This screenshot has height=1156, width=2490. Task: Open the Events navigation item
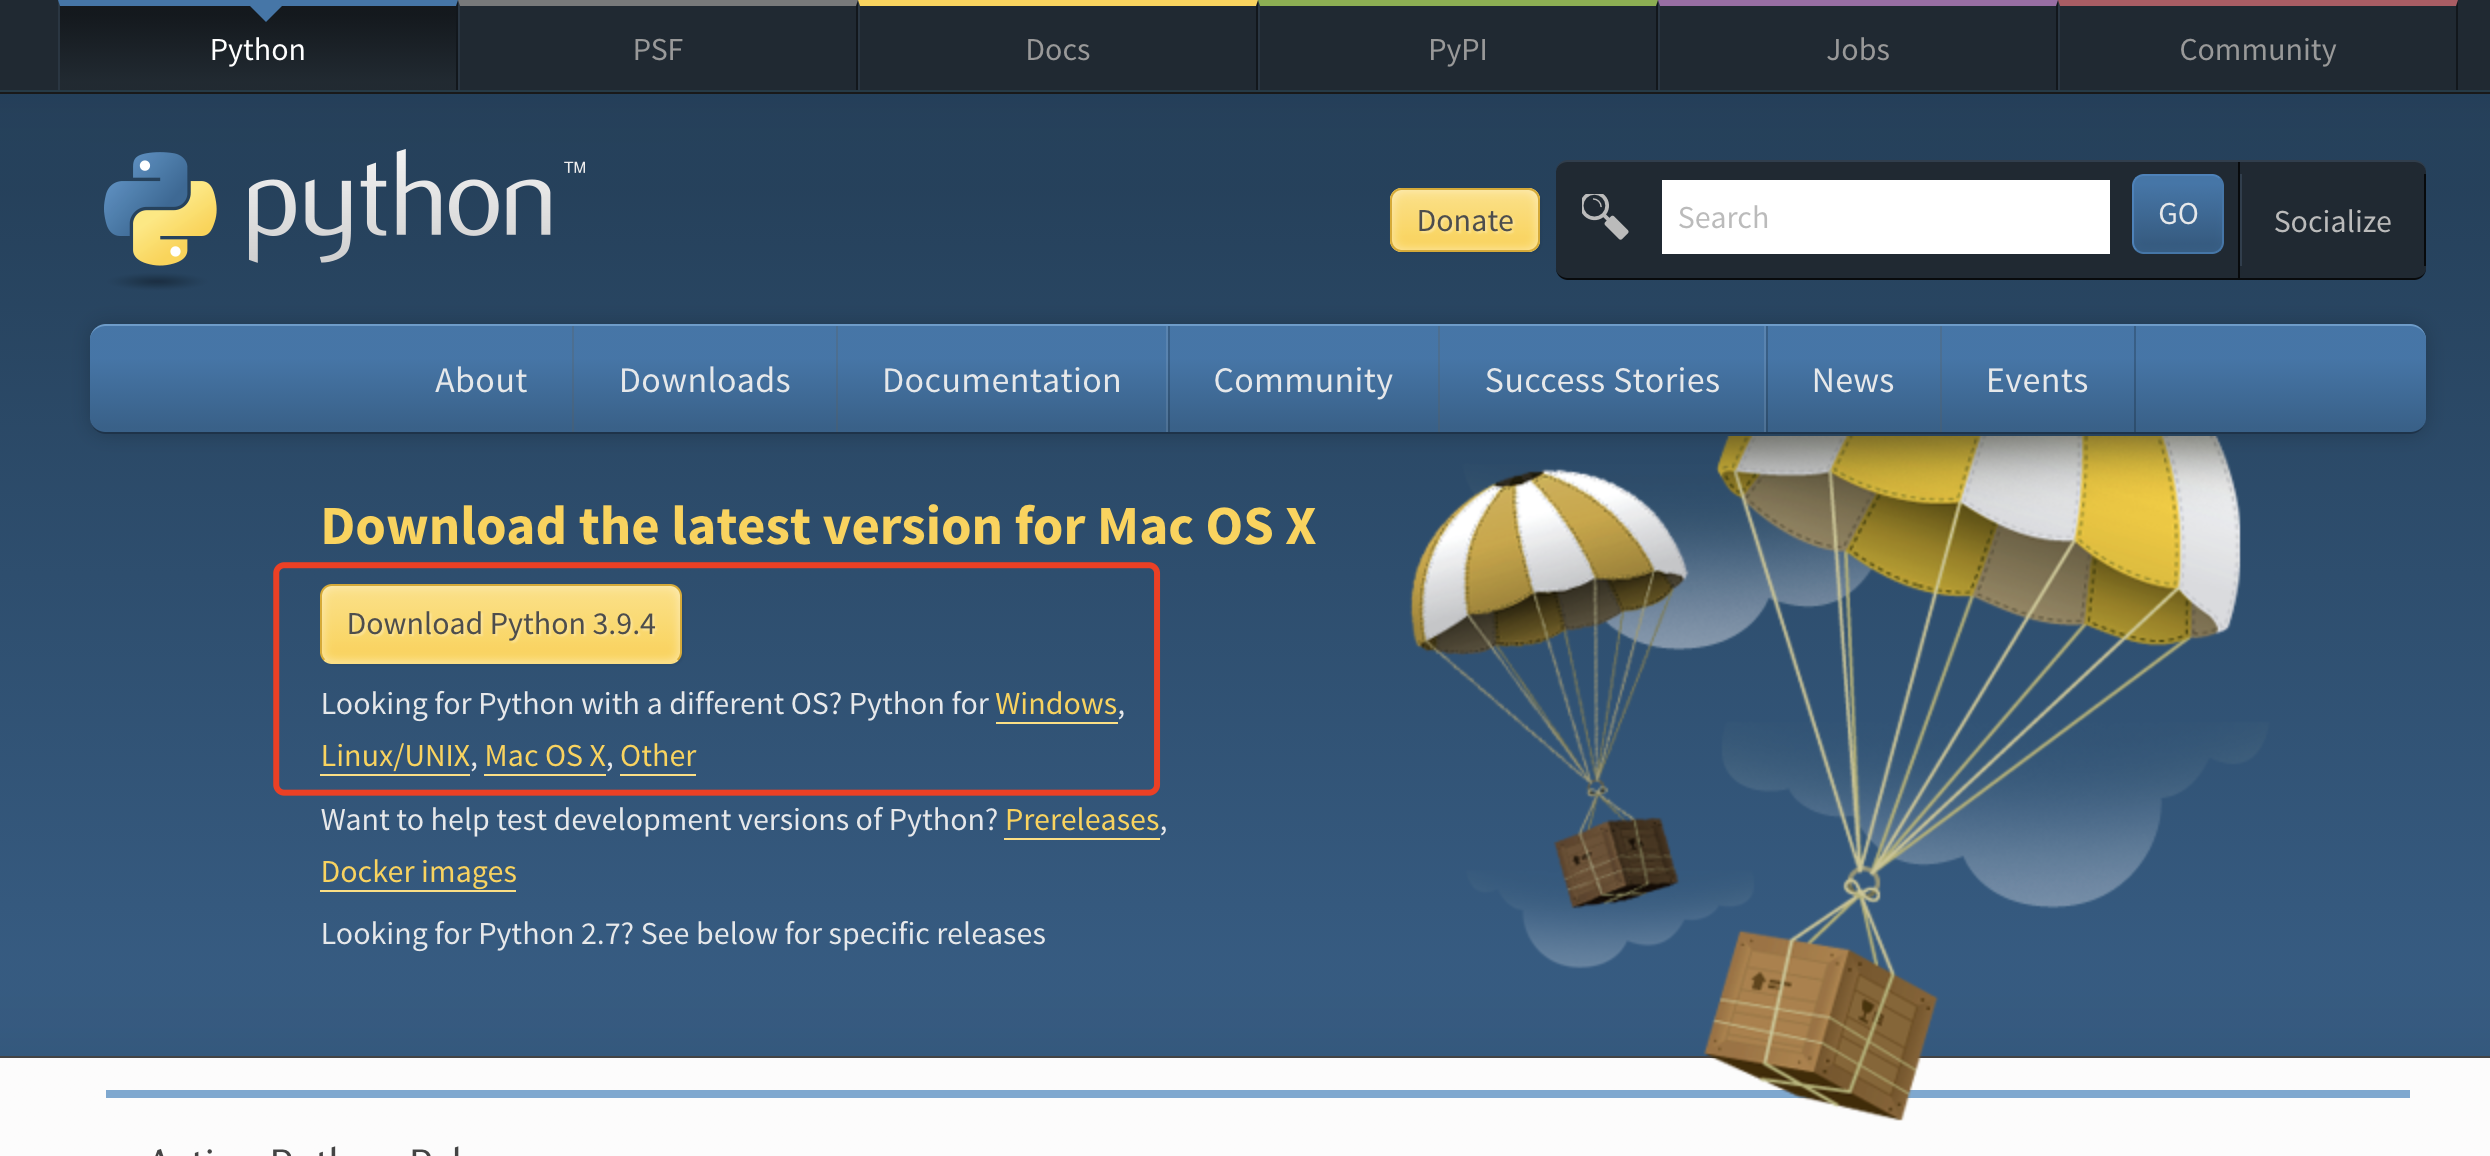point(2036,380)
